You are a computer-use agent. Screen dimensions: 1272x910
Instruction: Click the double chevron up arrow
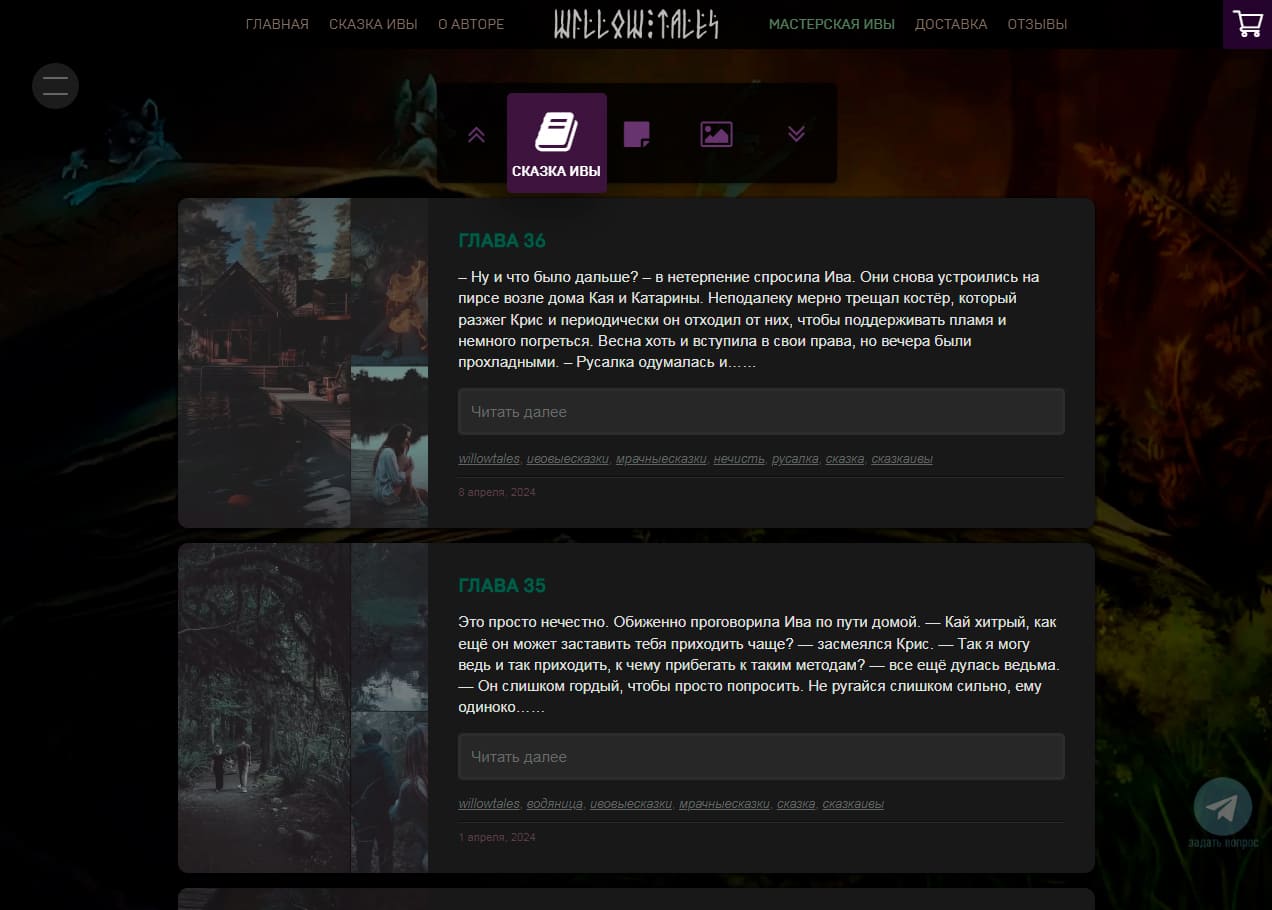[476, 134]
